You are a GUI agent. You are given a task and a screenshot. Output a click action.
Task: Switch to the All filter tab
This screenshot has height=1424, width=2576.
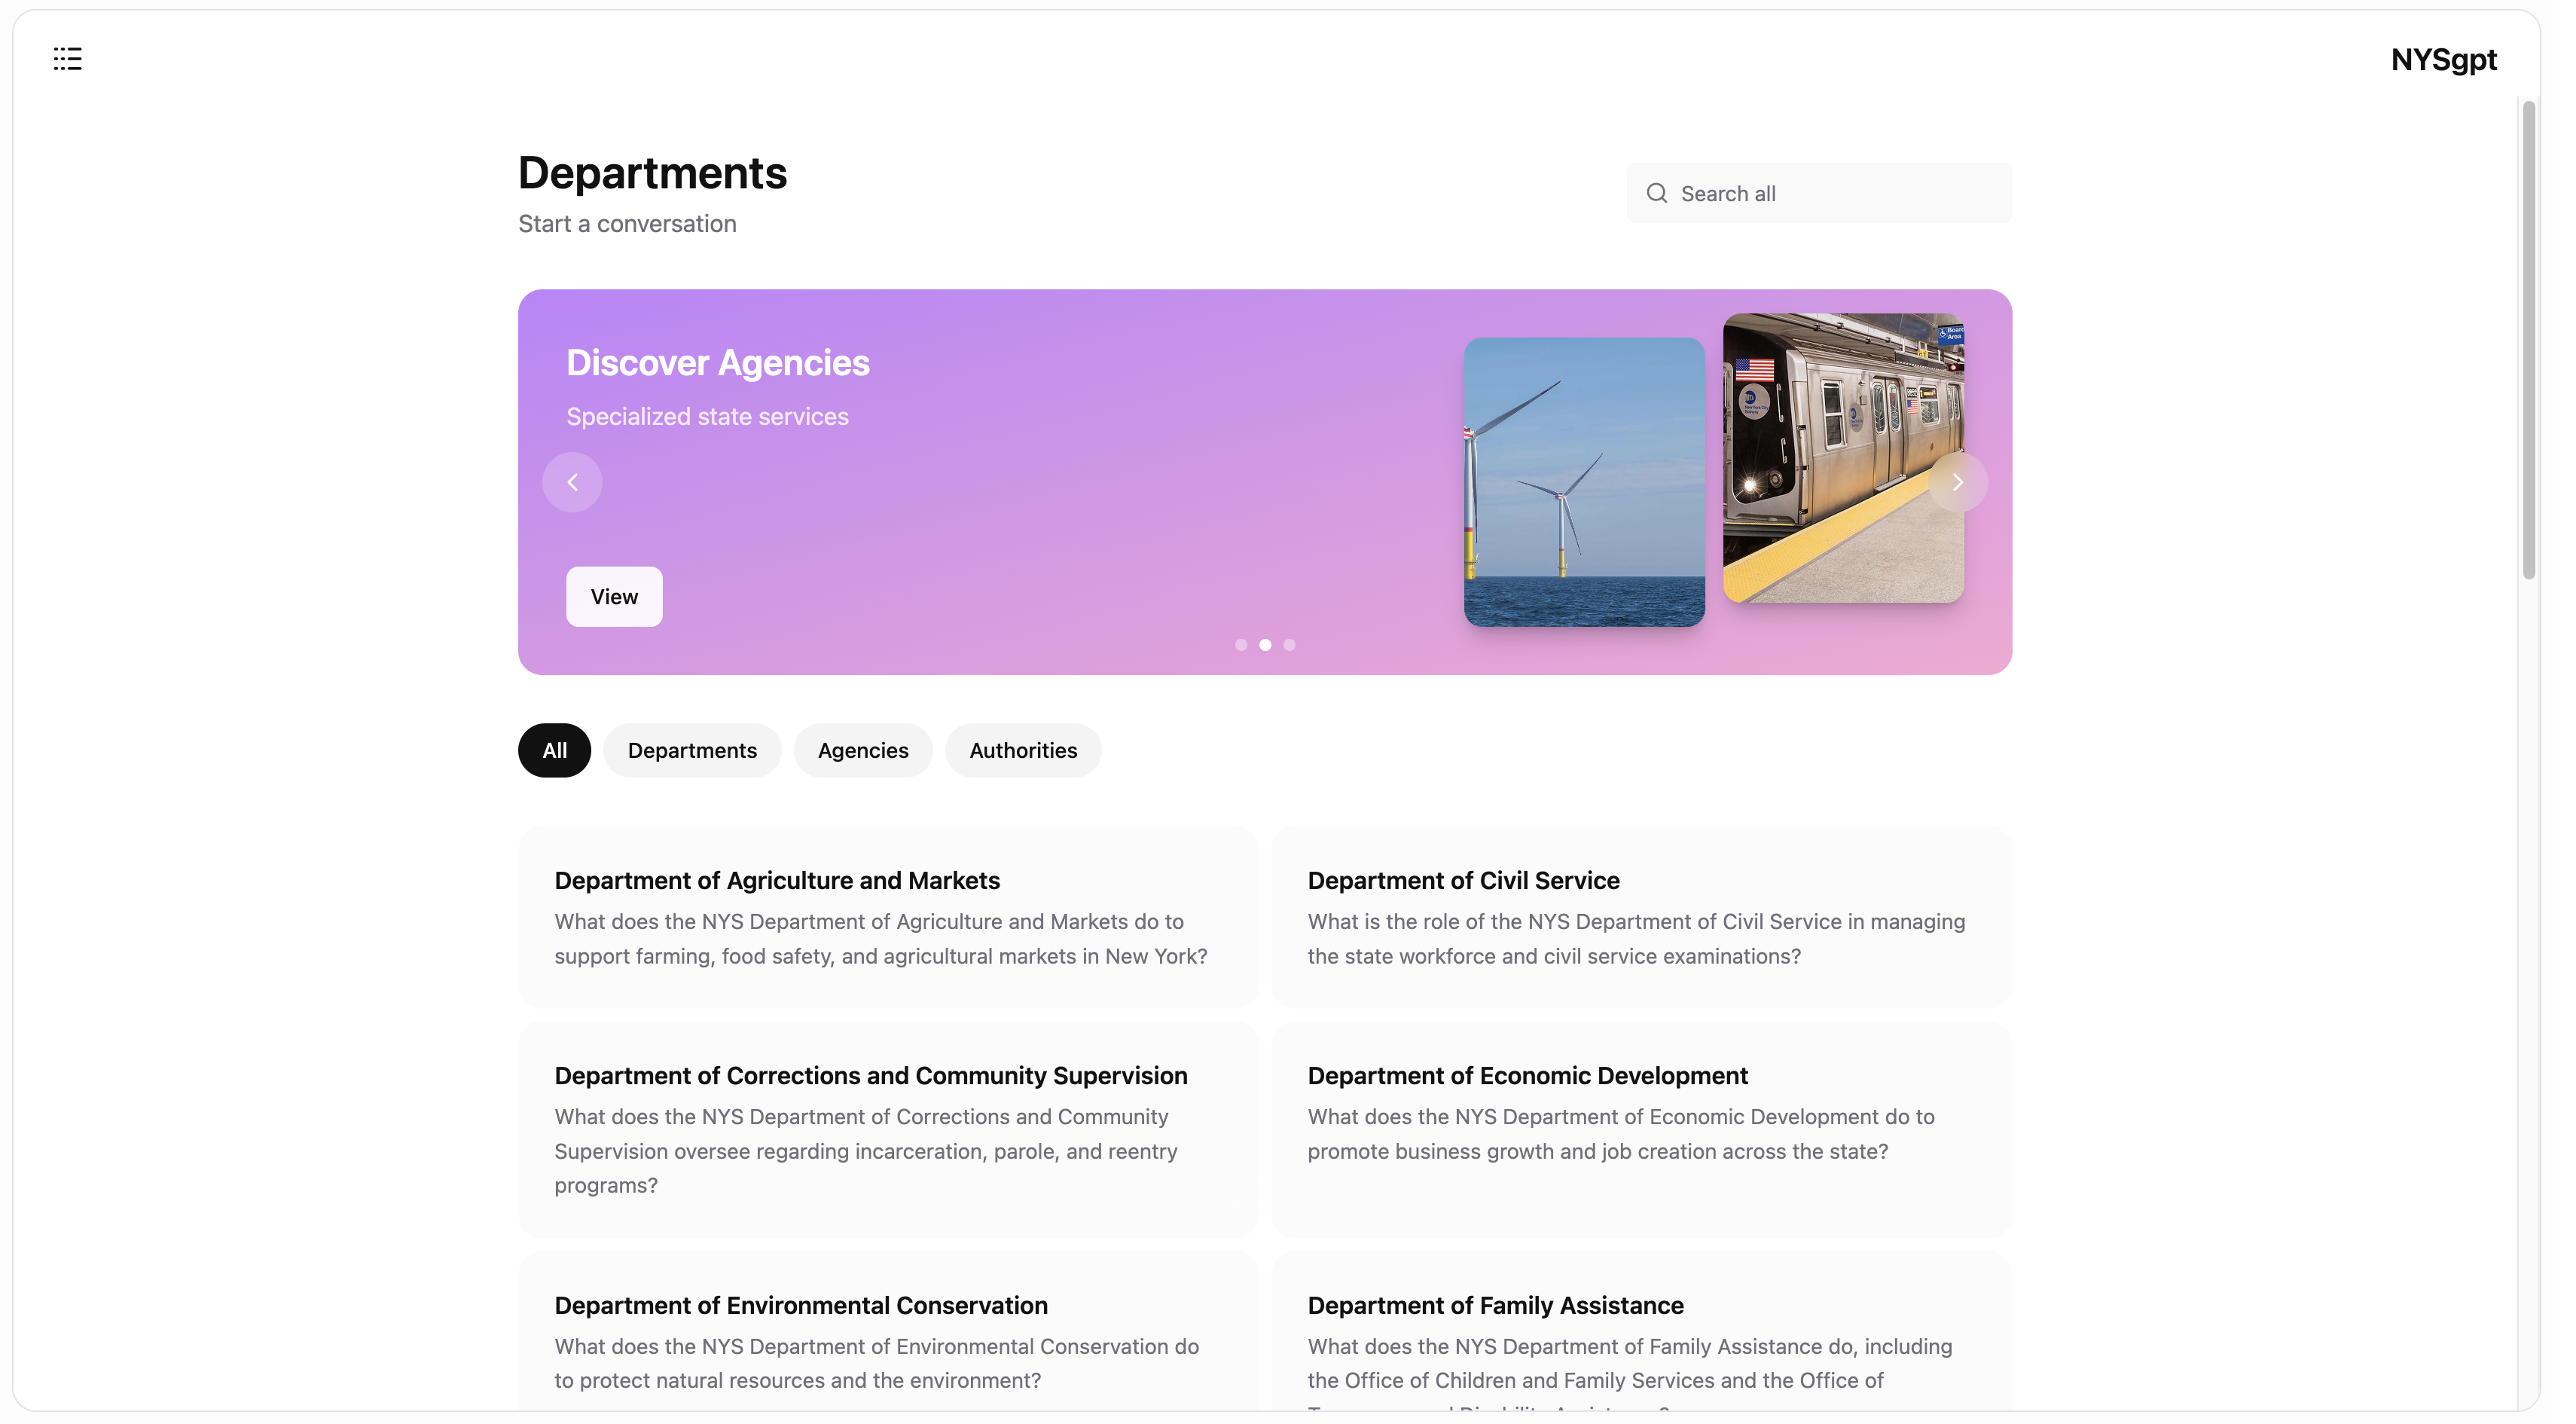tap(554, 750)
